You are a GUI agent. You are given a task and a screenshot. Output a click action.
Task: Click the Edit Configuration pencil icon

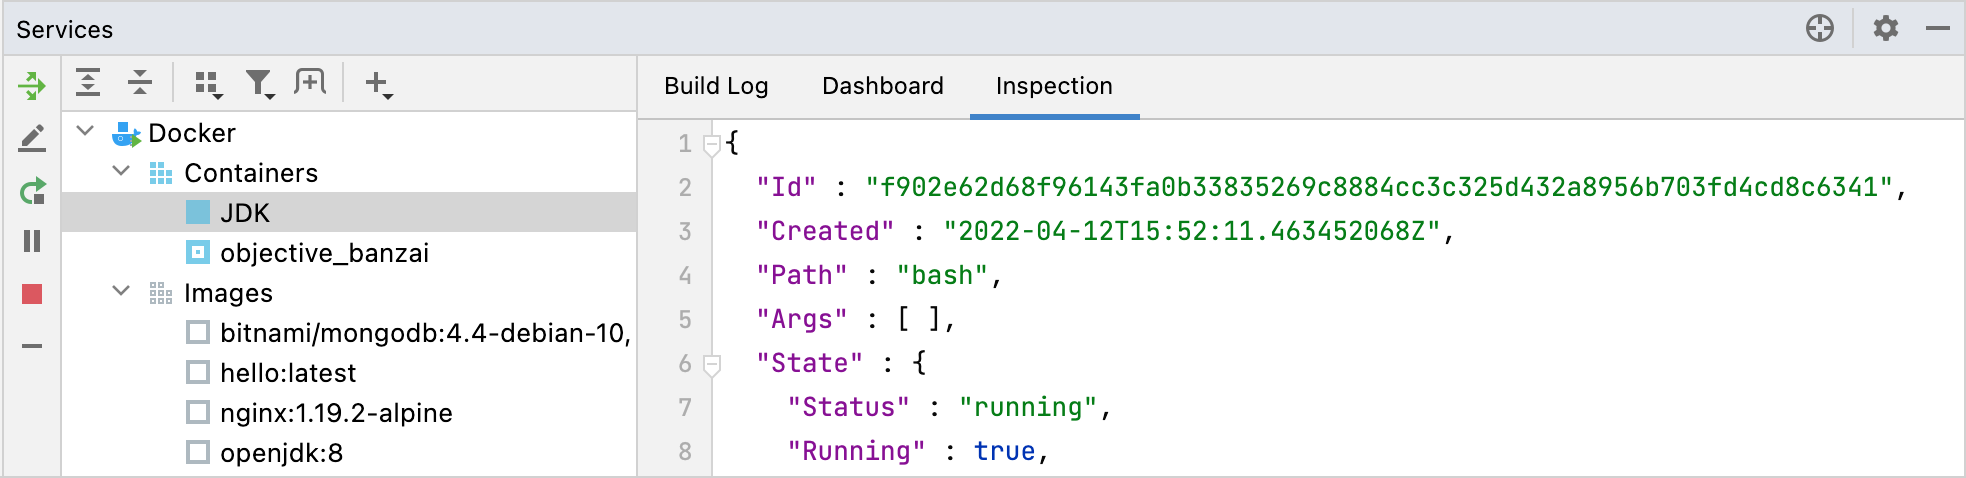point(32,138)
